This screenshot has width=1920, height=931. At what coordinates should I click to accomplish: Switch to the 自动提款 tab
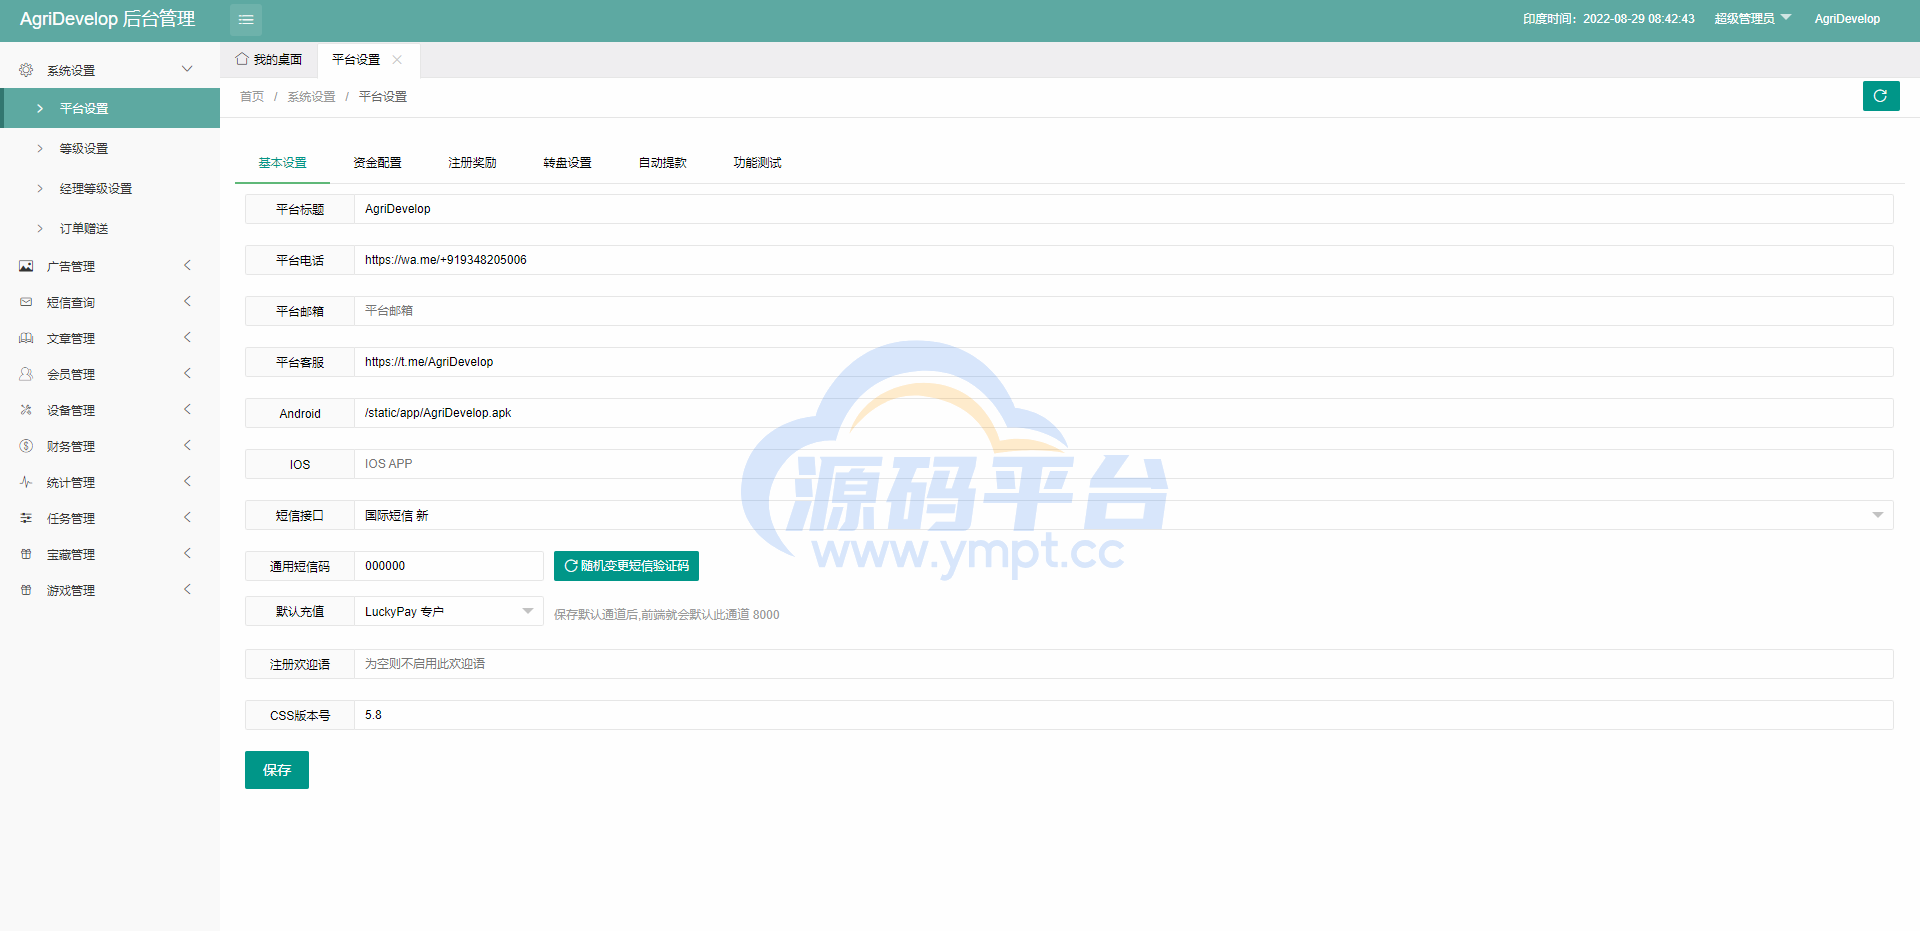pyautogui.click(x=662, y=162)
